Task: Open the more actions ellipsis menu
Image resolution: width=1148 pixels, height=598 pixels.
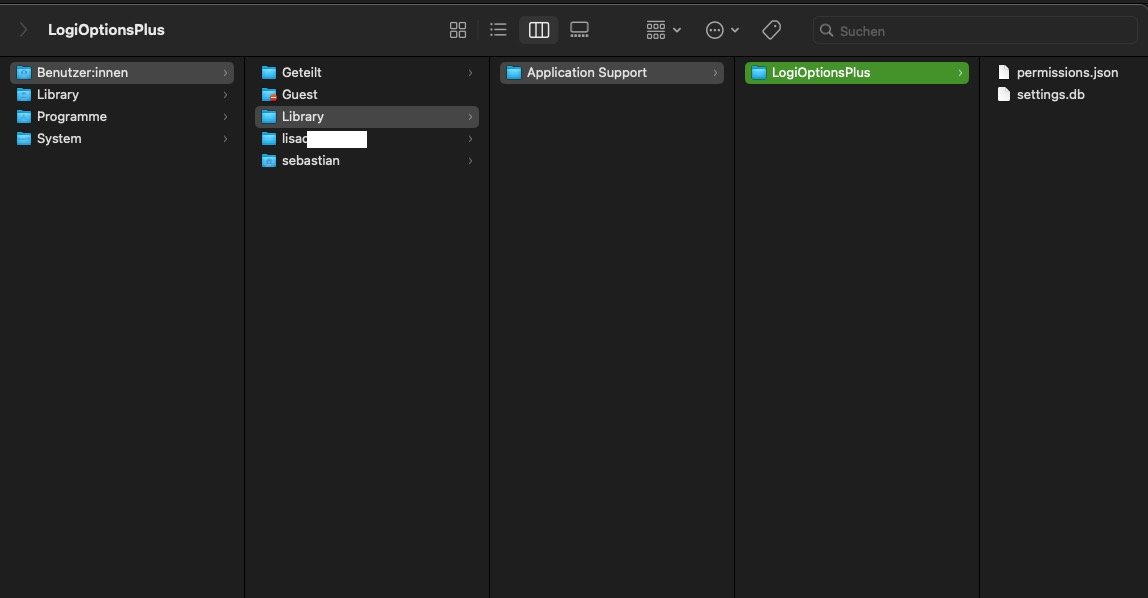Action: pyautogui.click(x=722, y=30)
